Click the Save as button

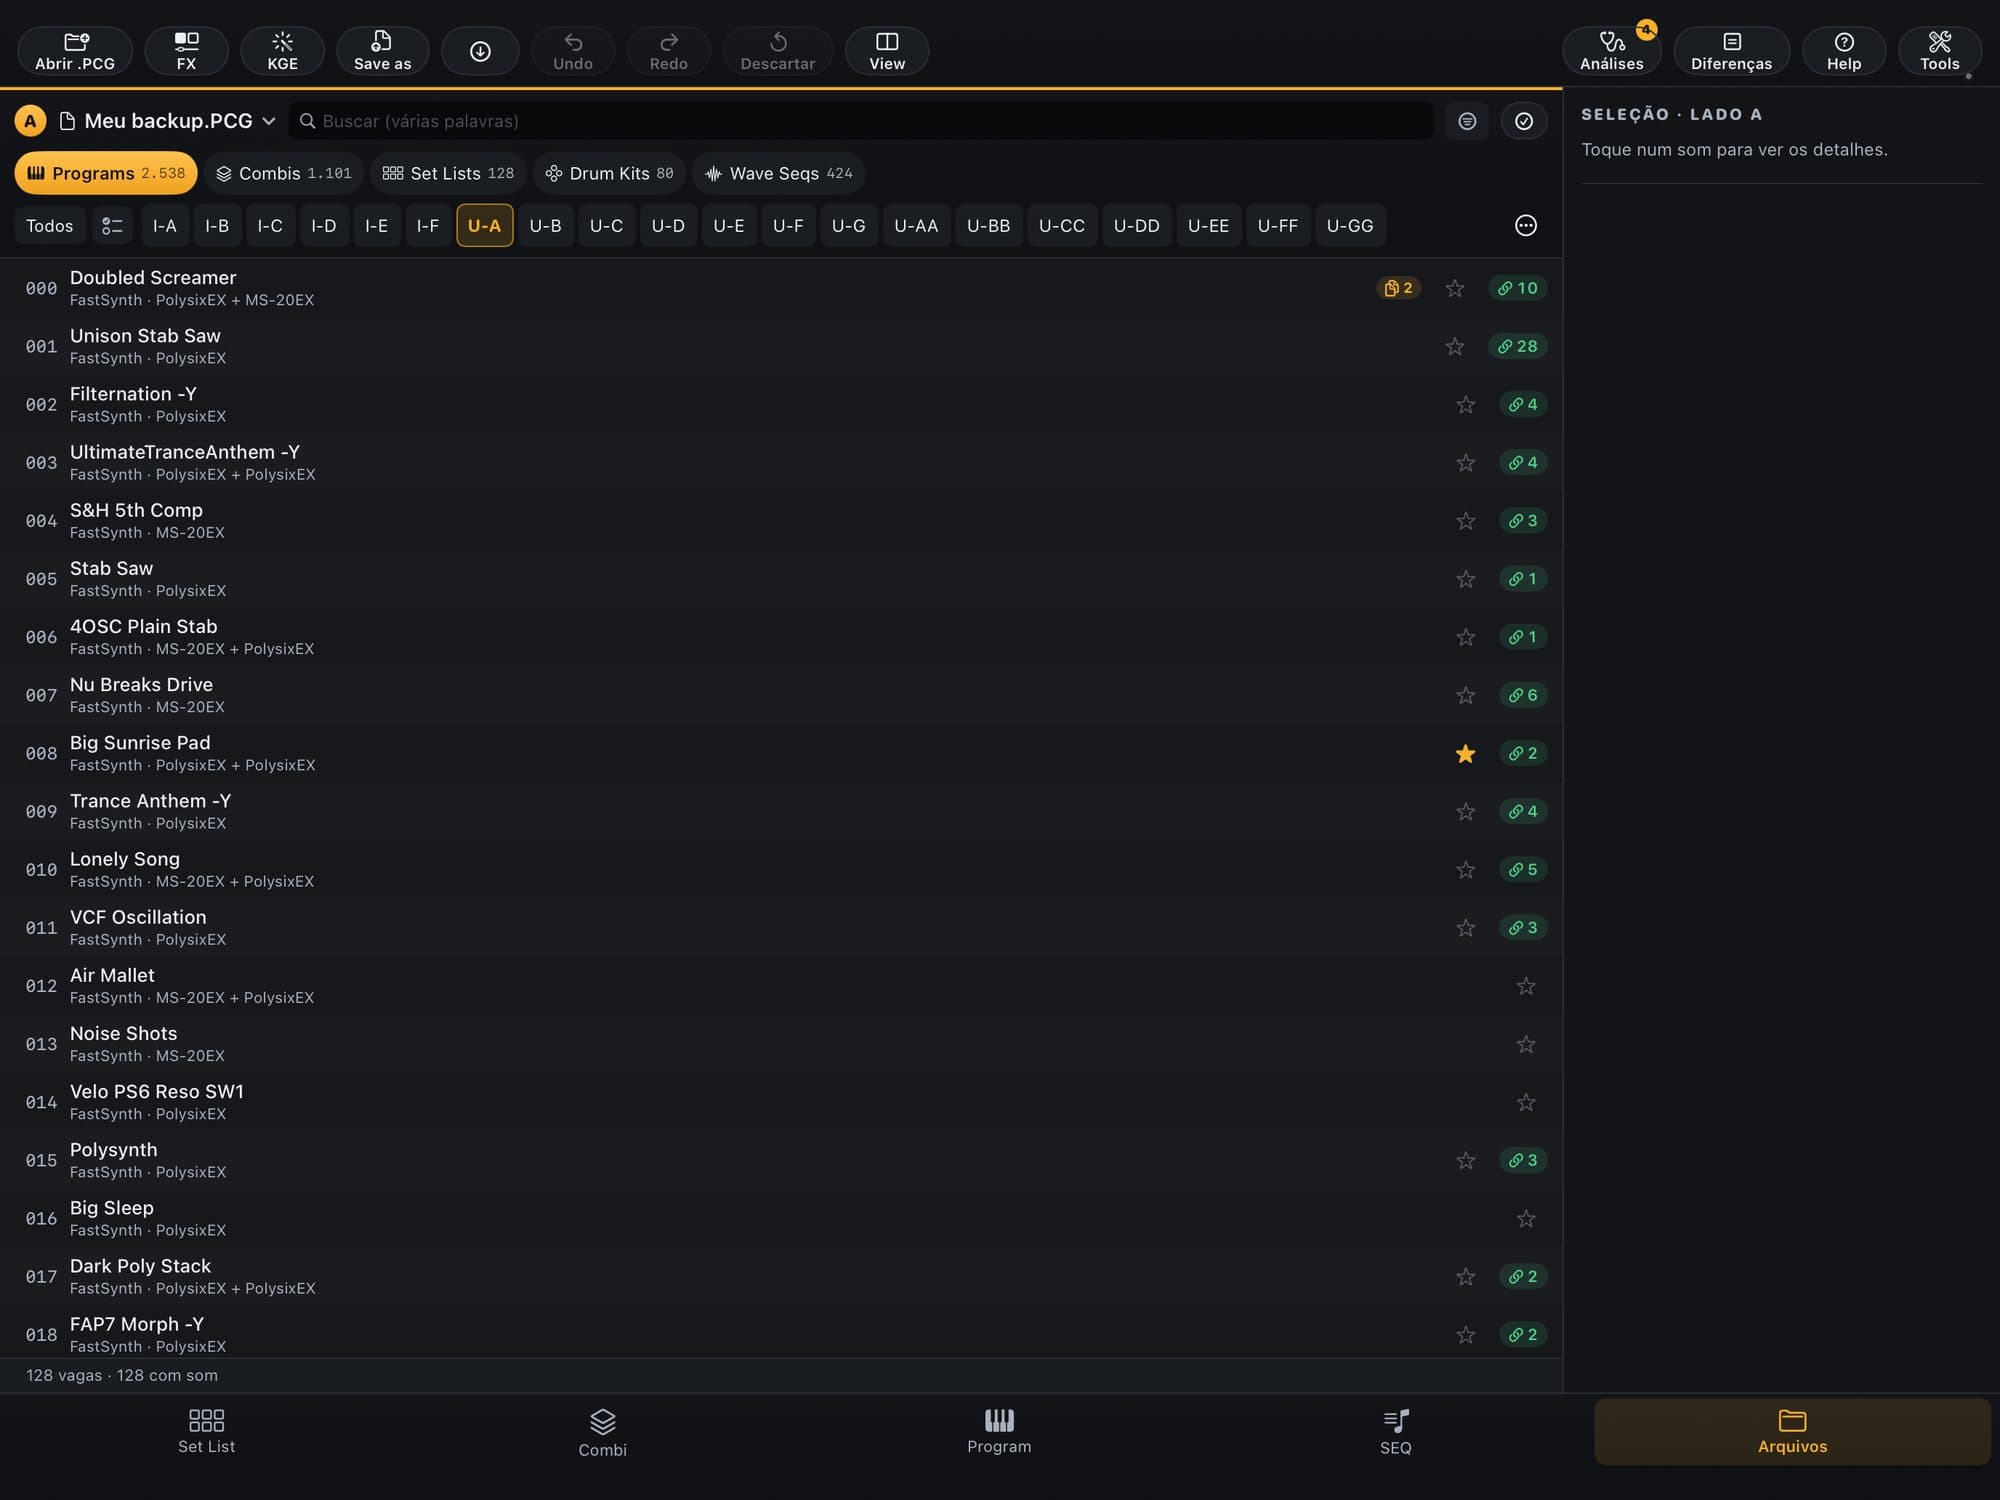382,51
